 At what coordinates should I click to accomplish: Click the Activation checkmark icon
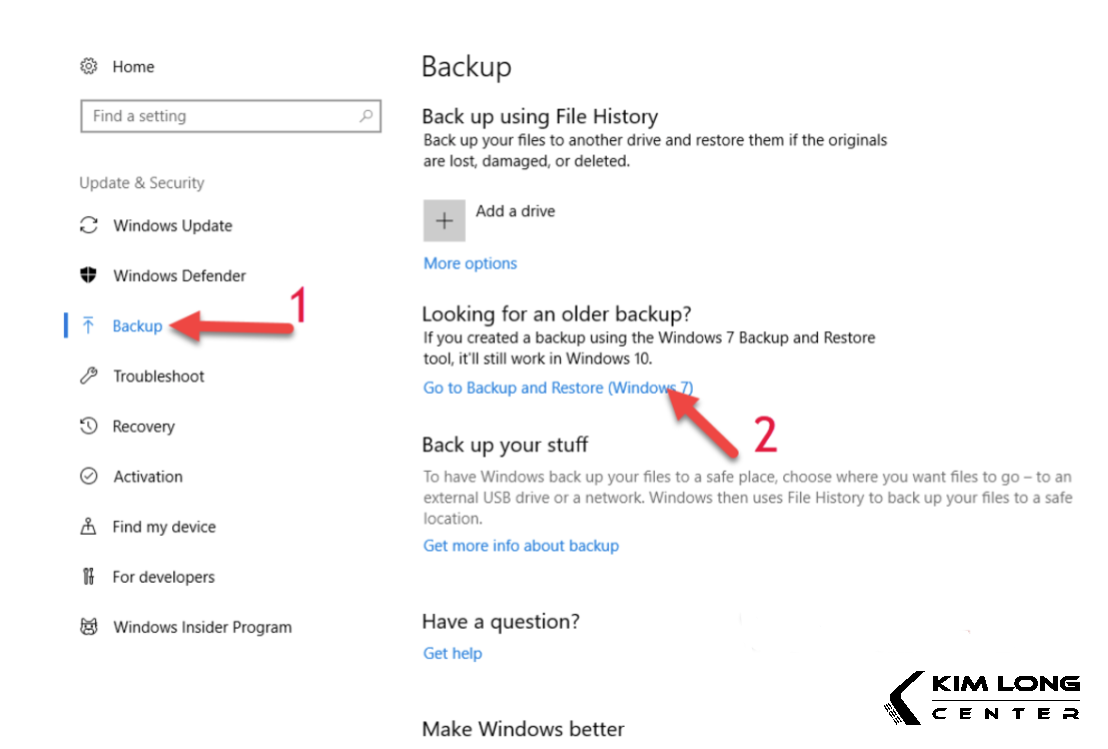[x=89, y=476]
